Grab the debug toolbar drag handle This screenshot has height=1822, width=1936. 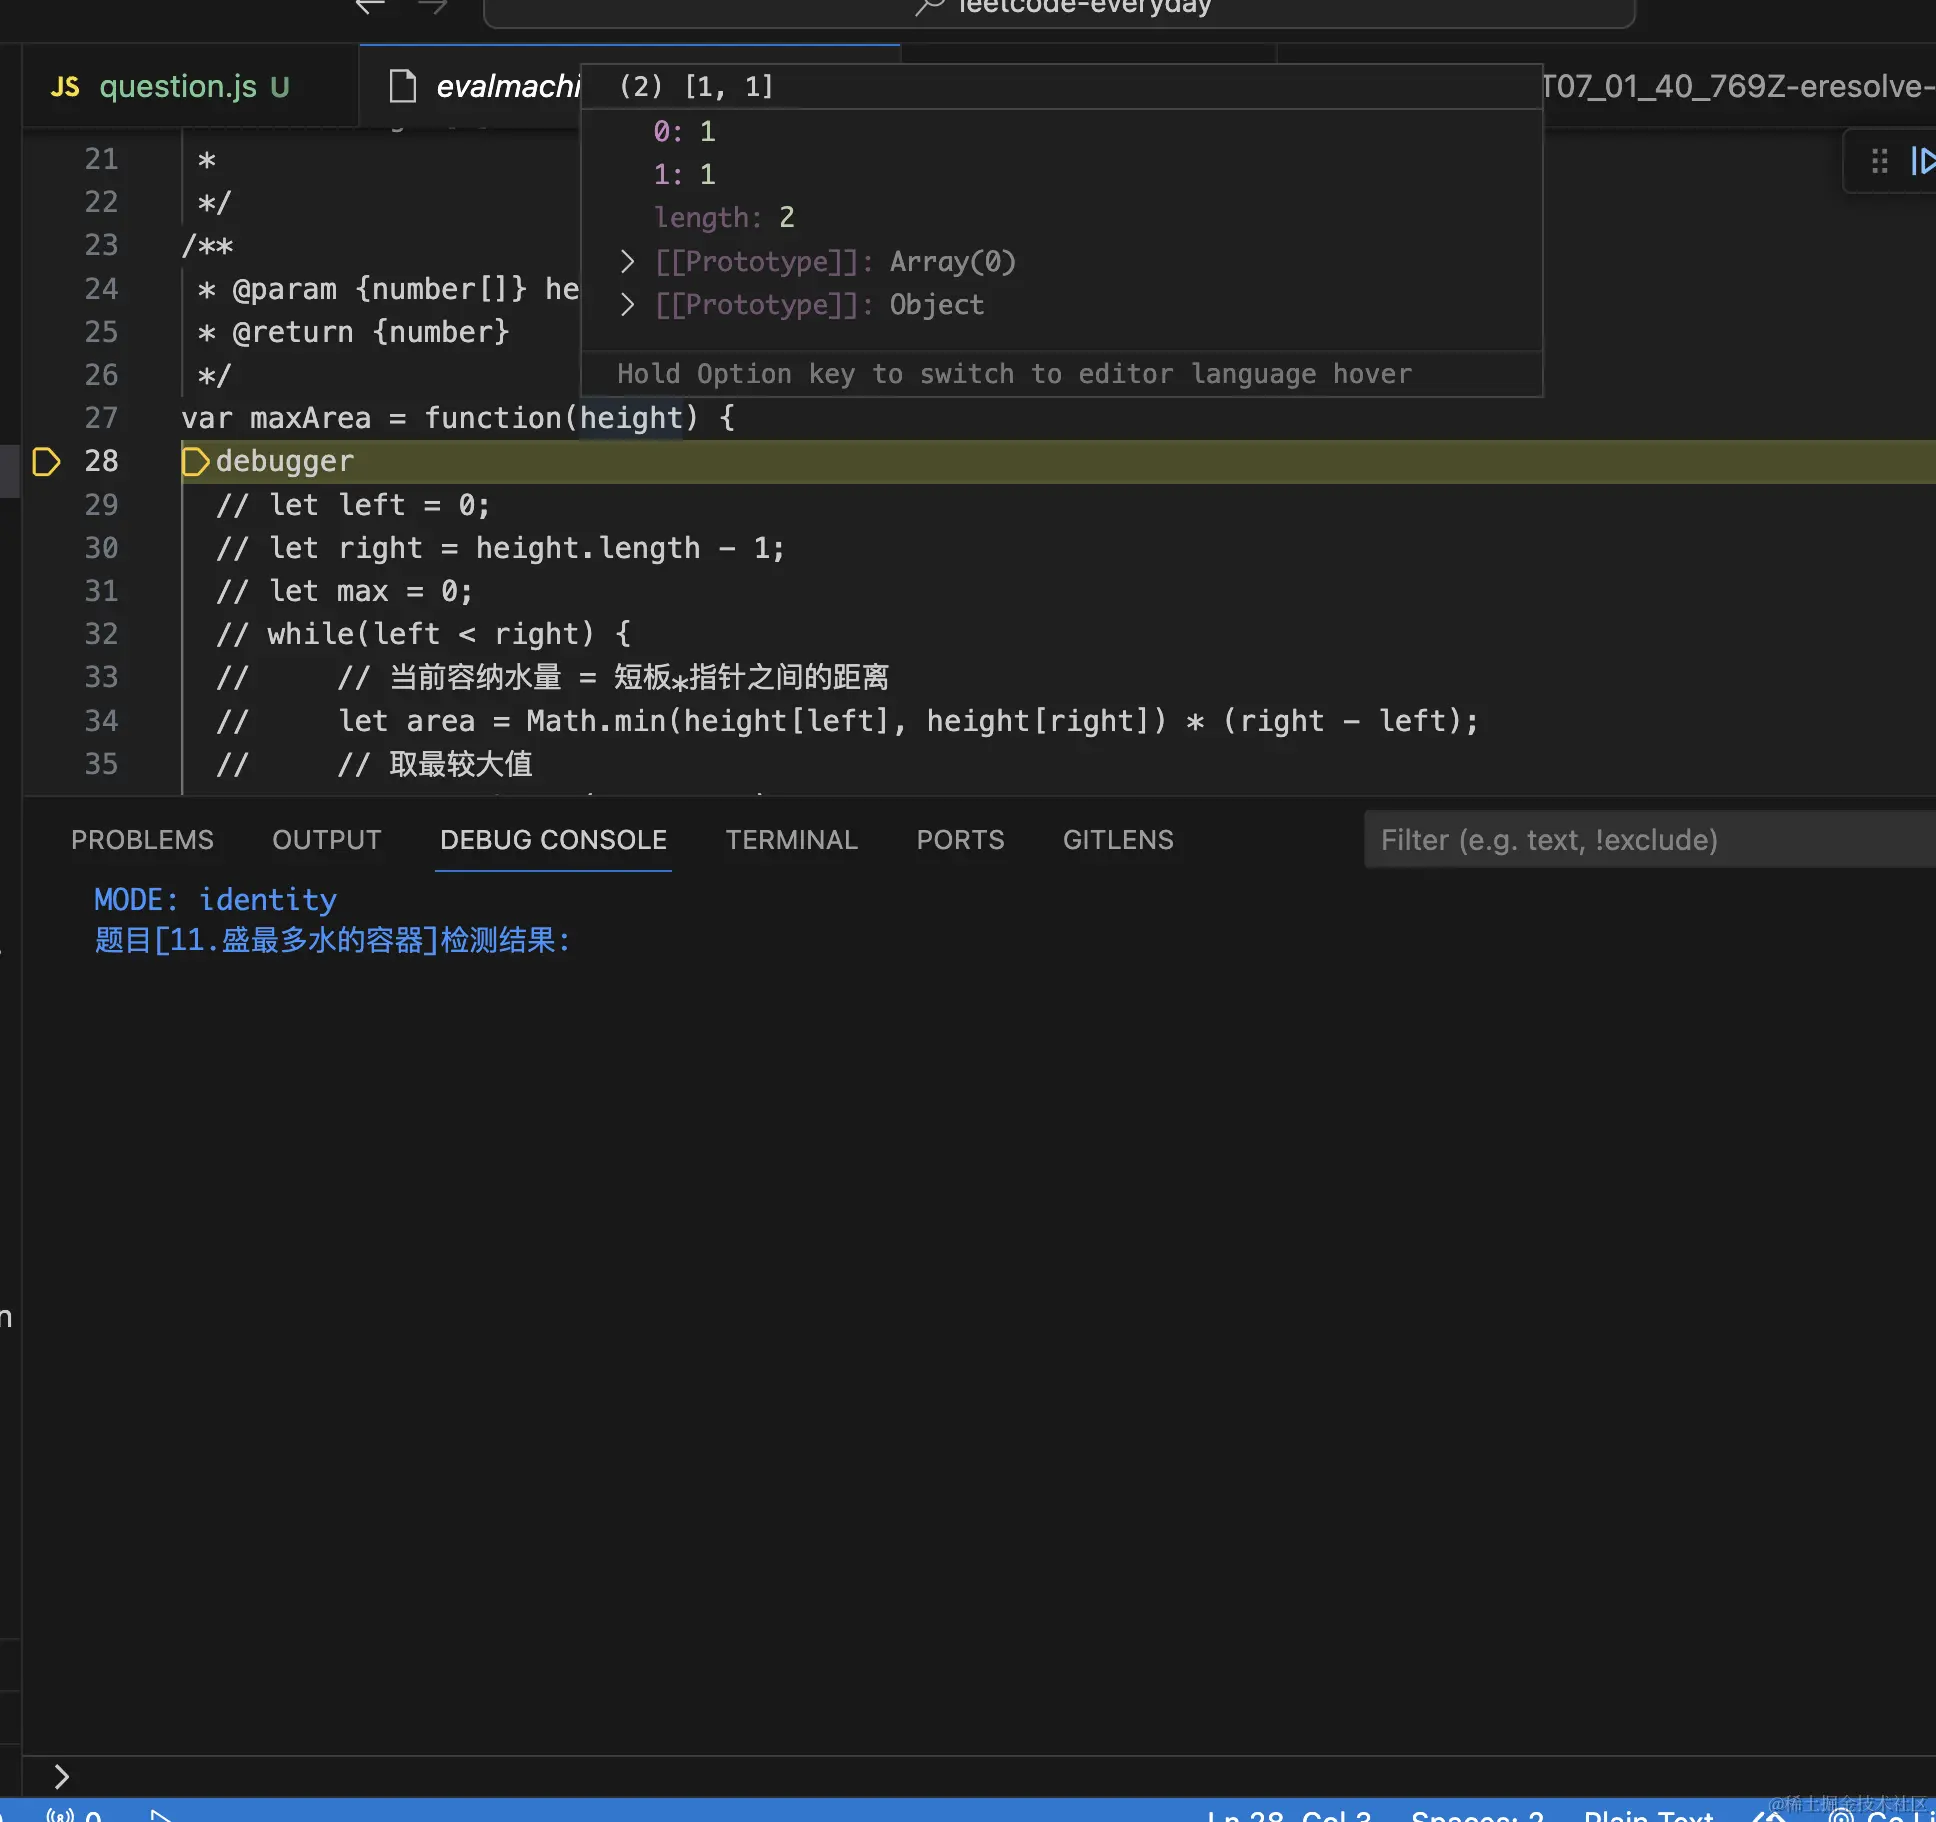click(x=1880, y=161)
